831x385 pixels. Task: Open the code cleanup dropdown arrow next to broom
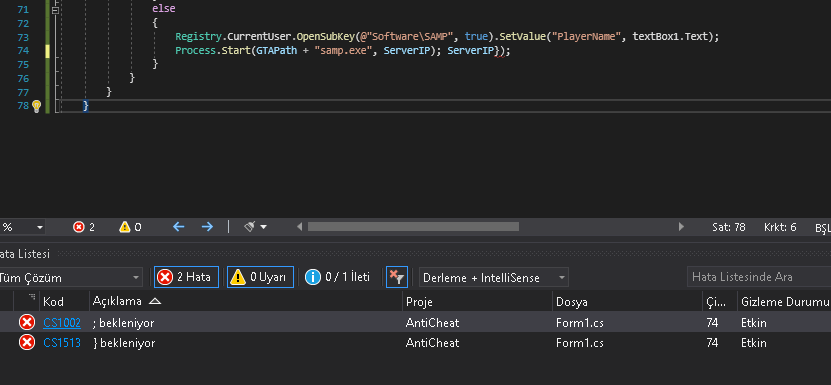[x=263, y=227]
